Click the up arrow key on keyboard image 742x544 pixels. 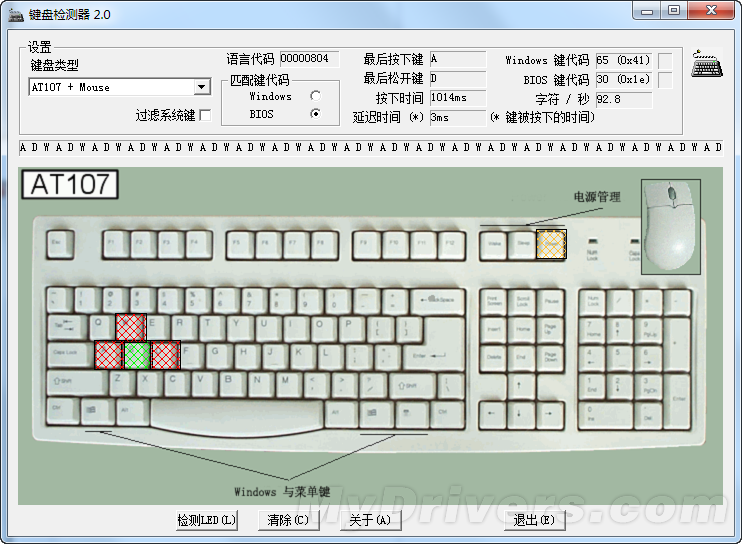click(x=521, y=387)
